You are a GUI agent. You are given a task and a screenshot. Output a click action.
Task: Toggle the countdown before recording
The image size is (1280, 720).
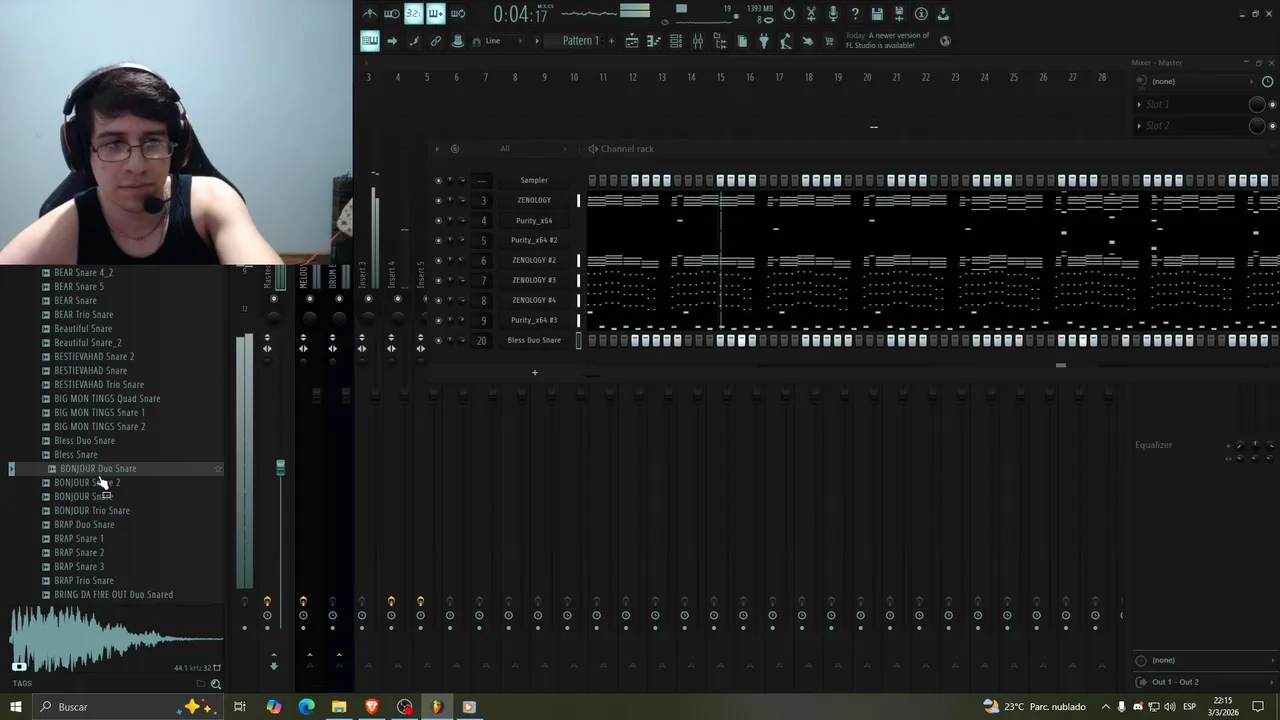pyautogui.click(x=414, y=14)
